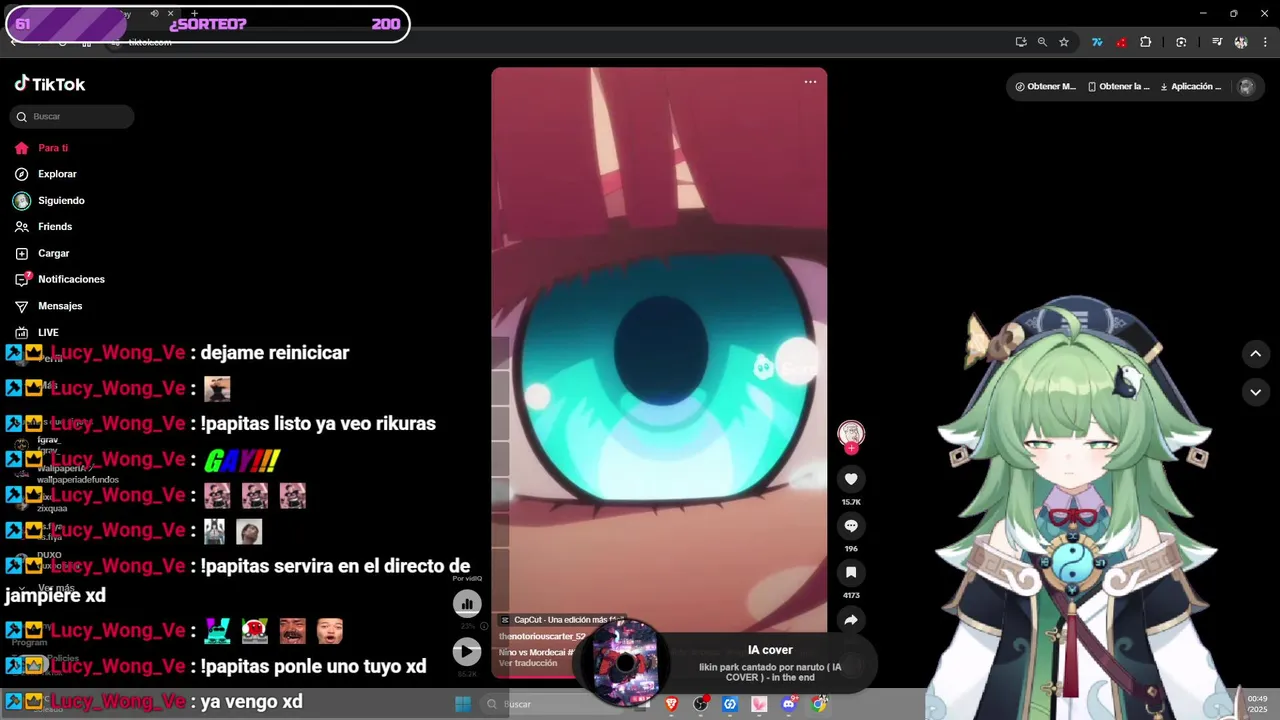This screenshot has height=720, width=1280.
Task: Click the Google Lens screenshot search icon
Action: [x=1181, y=42]
